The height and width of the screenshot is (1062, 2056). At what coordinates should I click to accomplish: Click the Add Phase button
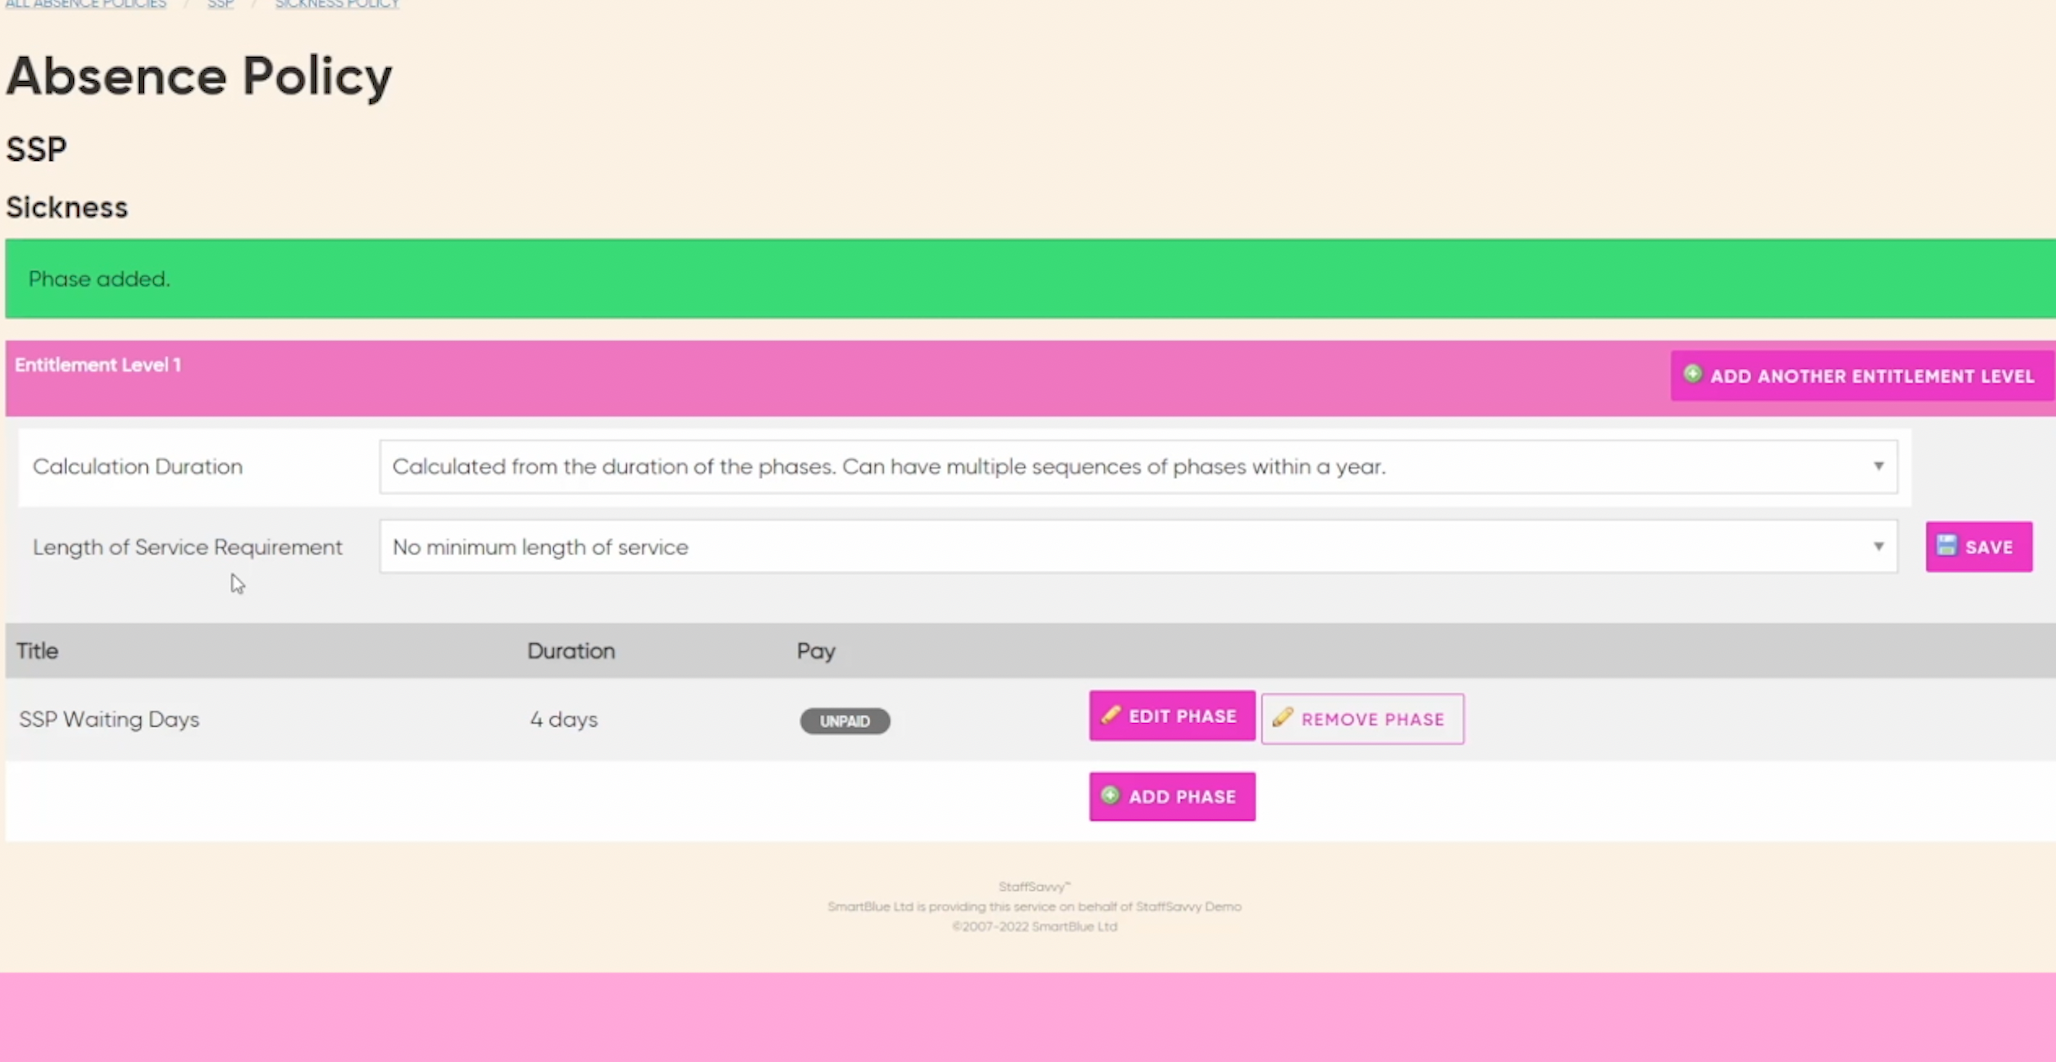point(1172,797)
